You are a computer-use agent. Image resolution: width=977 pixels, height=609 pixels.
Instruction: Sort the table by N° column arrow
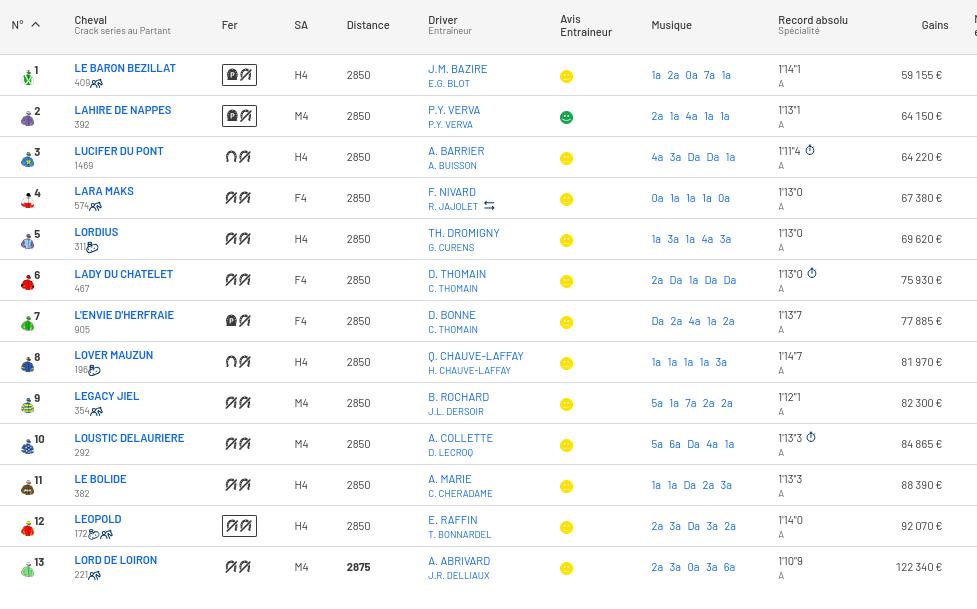coord(35,25)
